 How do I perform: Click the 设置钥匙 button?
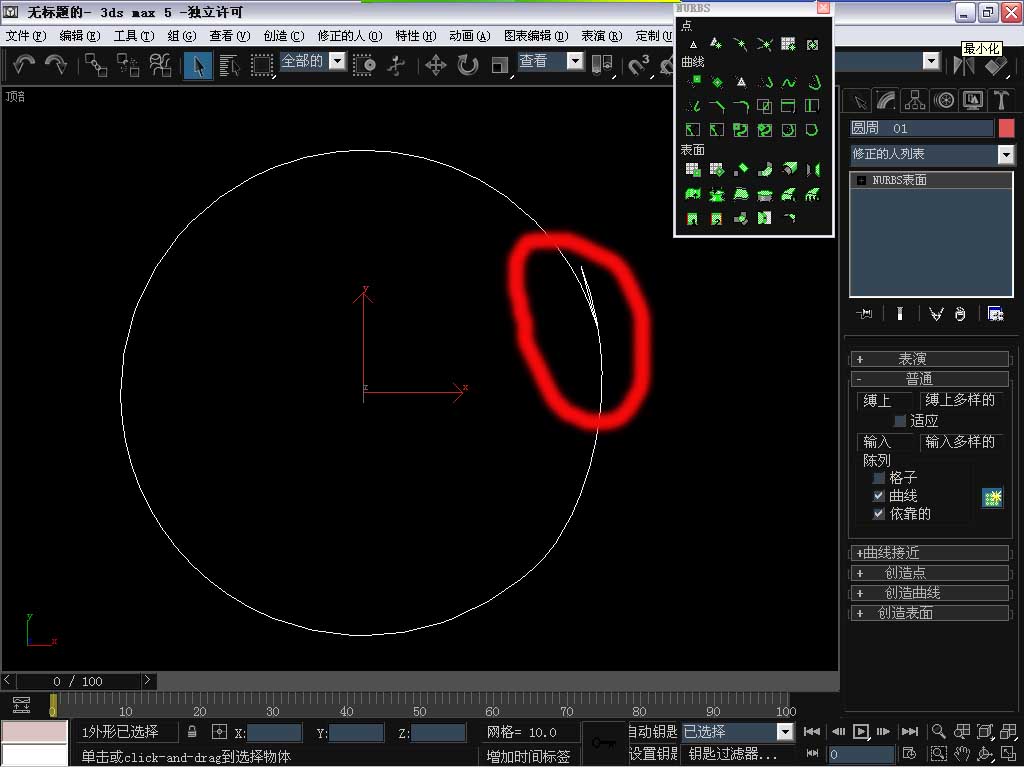coord(652,754)
